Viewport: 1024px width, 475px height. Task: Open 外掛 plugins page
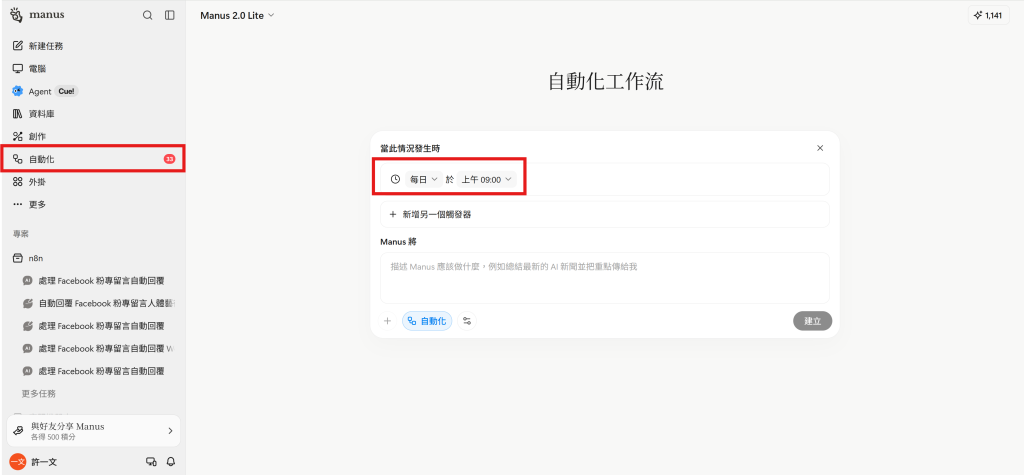coord(93,182)
